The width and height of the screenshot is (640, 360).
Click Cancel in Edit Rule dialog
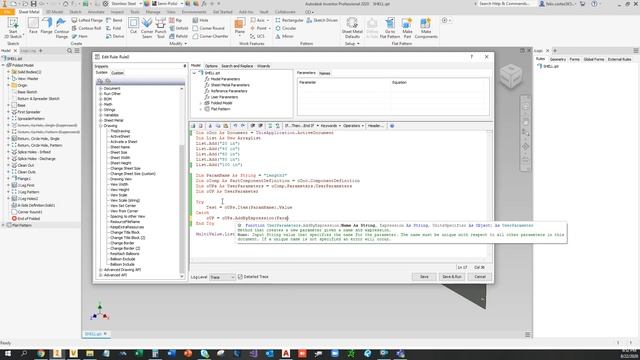click(x=480, y=277)
